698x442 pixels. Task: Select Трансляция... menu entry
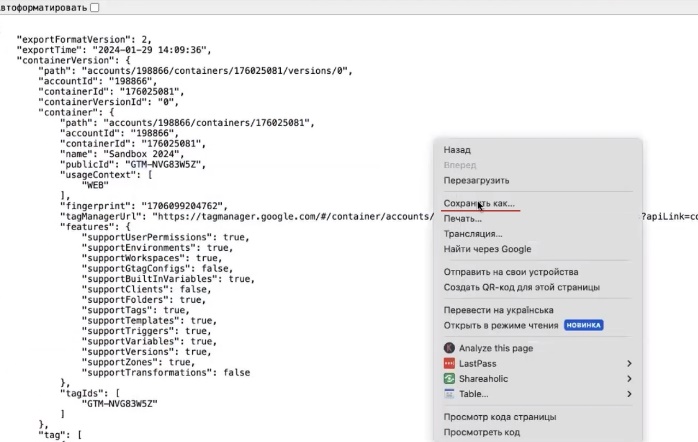[473, 234]
